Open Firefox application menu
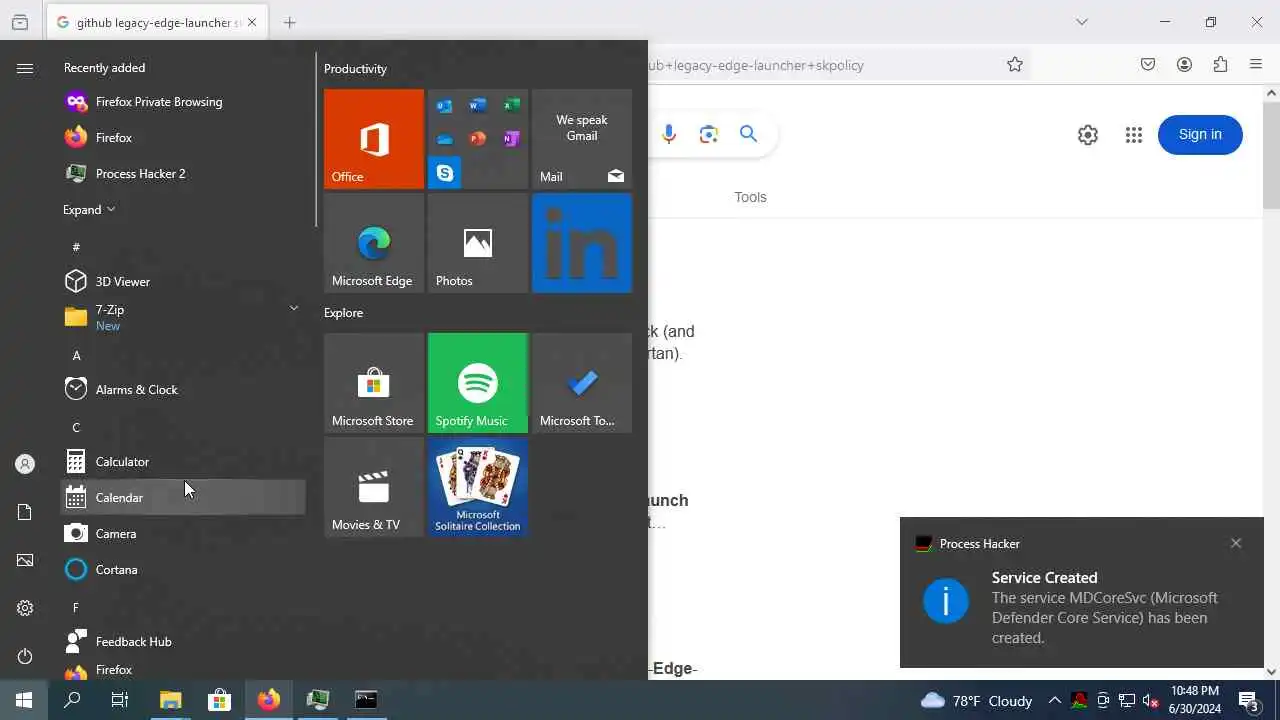This screenshot has height=720, width=1280. pyautogui.click(x=1256, y=65)
